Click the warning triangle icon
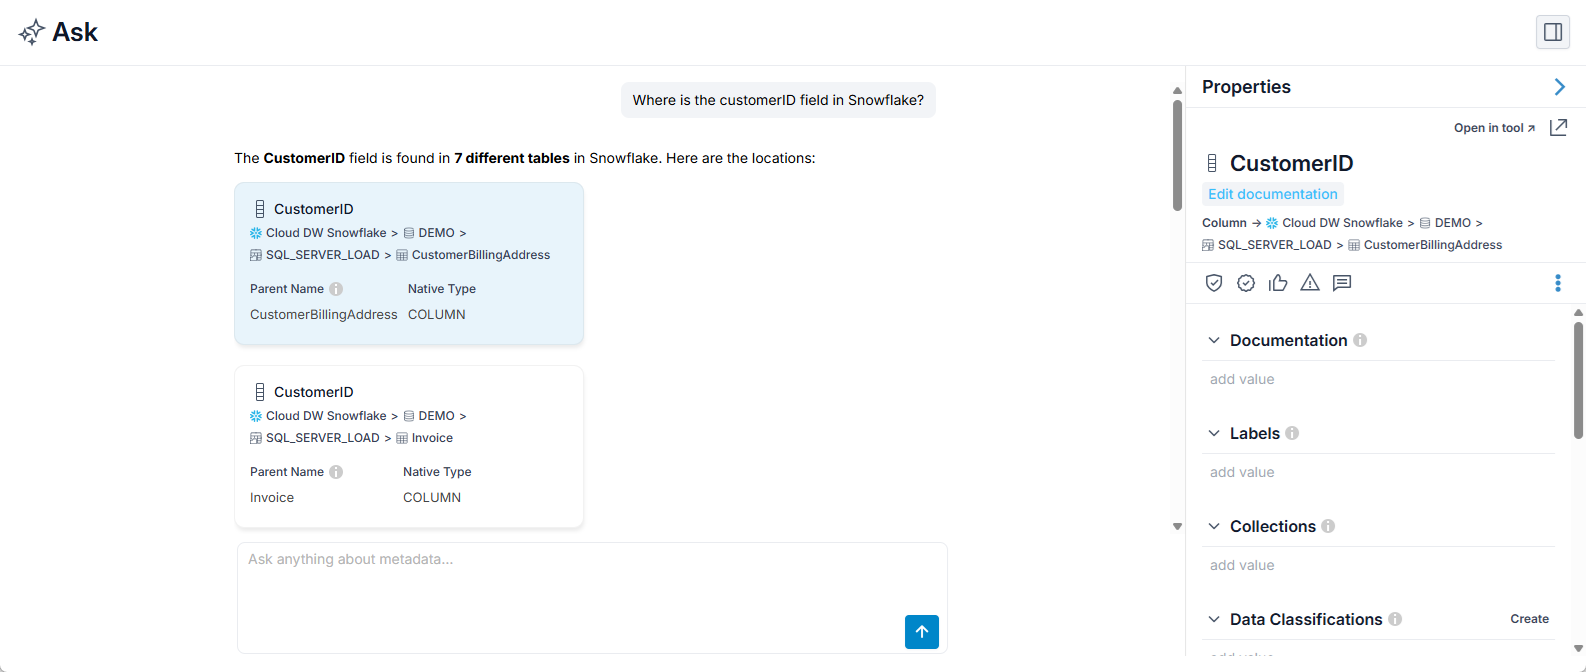 [1310, 283]
